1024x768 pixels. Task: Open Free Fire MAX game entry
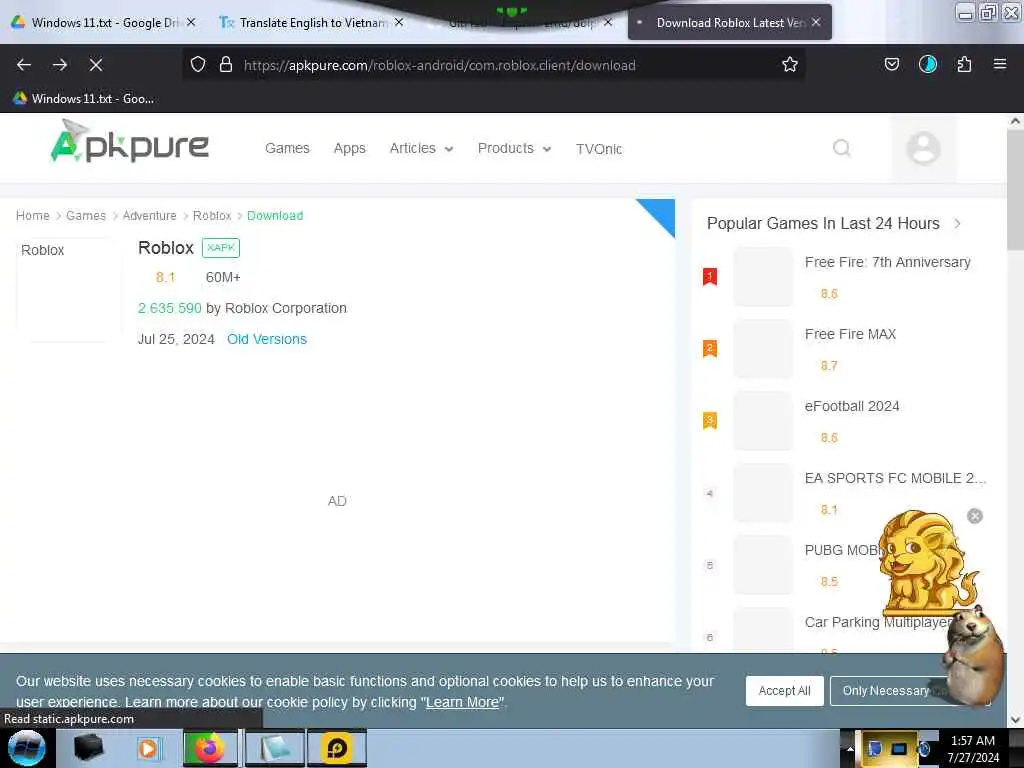pyautogui.click(x=850, y=334)
